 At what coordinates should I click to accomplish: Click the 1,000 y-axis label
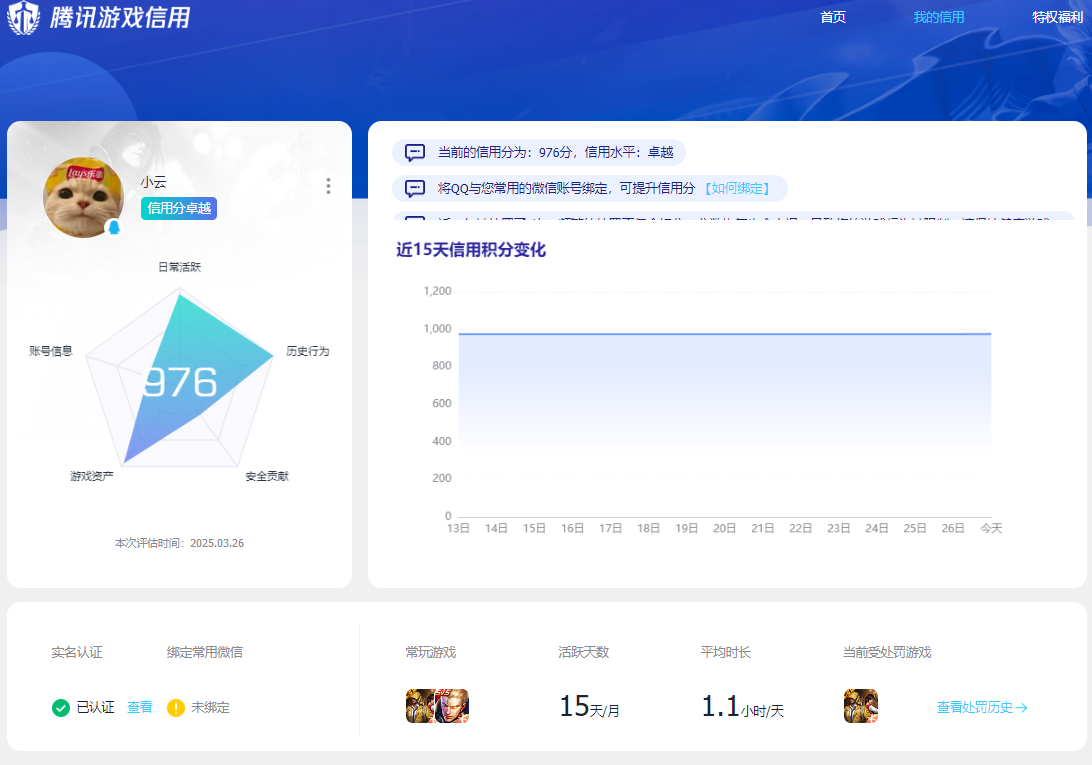pyautogui.click(x=437, y=329)
